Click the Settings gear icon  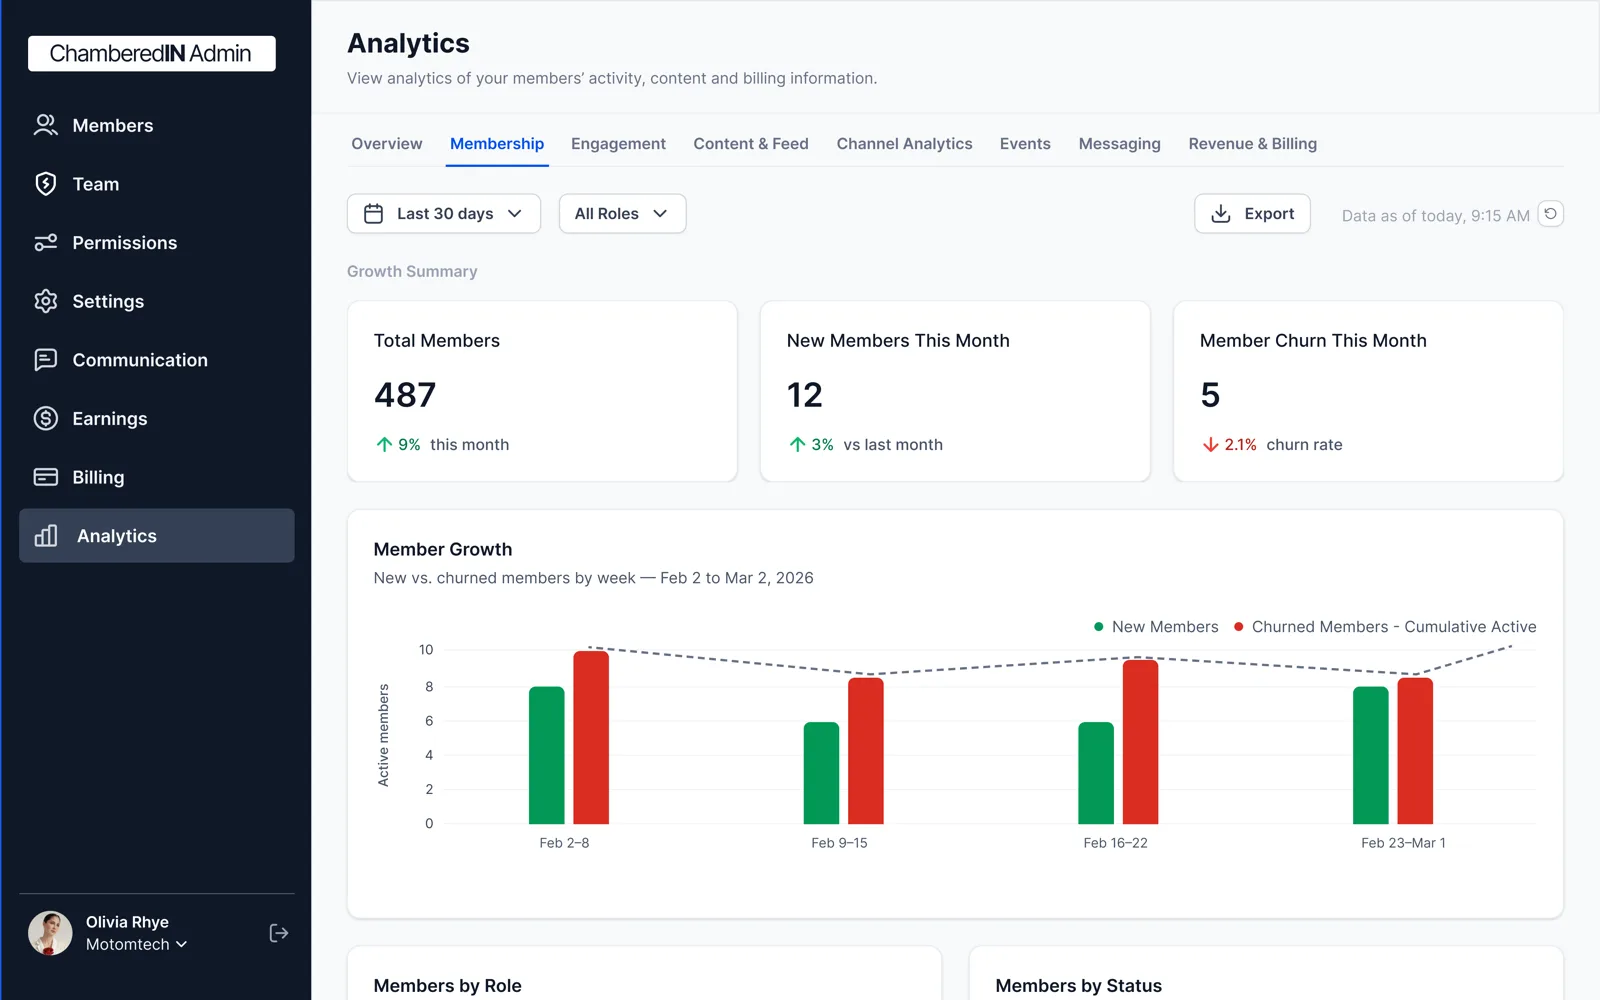pos(46,301)
